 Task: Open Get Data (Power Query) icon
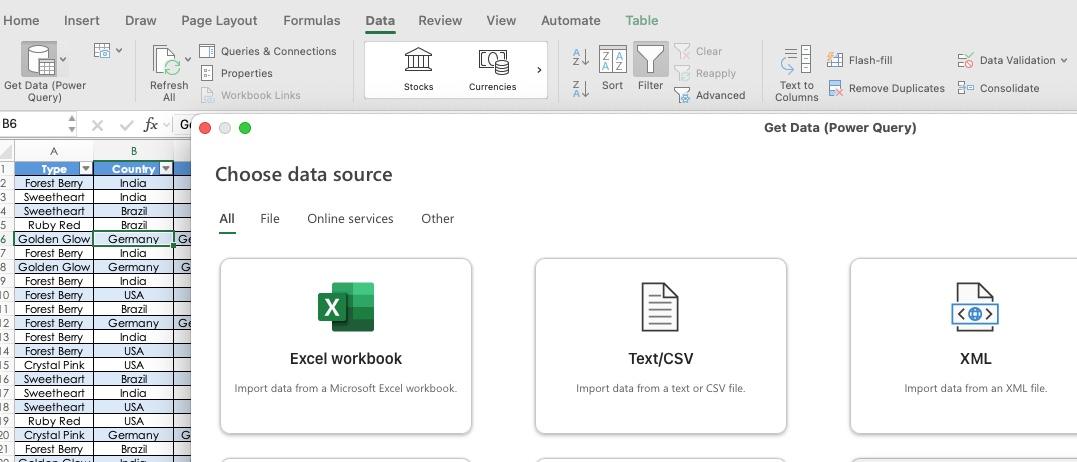tap(38, 60)
